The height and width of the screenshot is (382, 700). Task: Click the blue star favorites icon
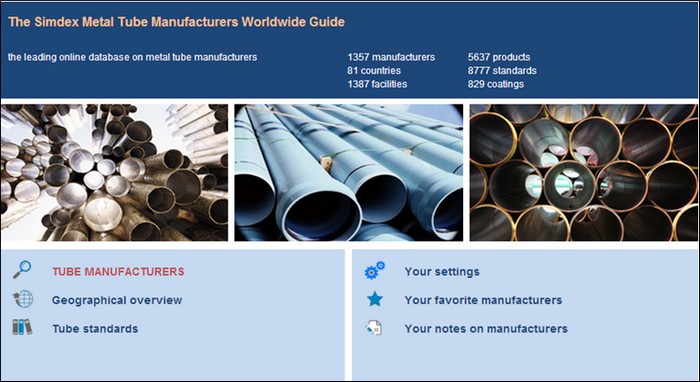(x=375, y=299)
